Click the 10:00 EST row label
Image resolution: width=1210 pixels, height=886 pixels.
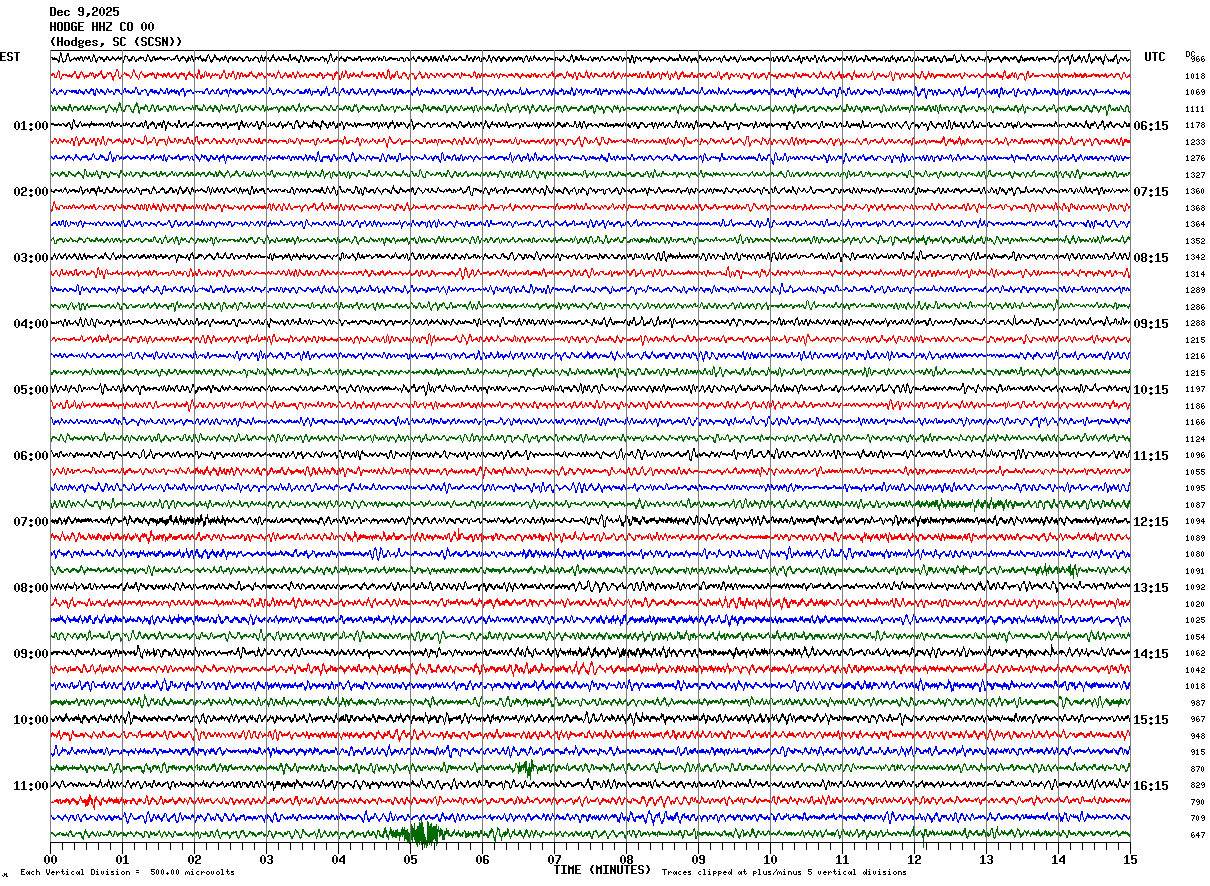[x=31, y=720]
